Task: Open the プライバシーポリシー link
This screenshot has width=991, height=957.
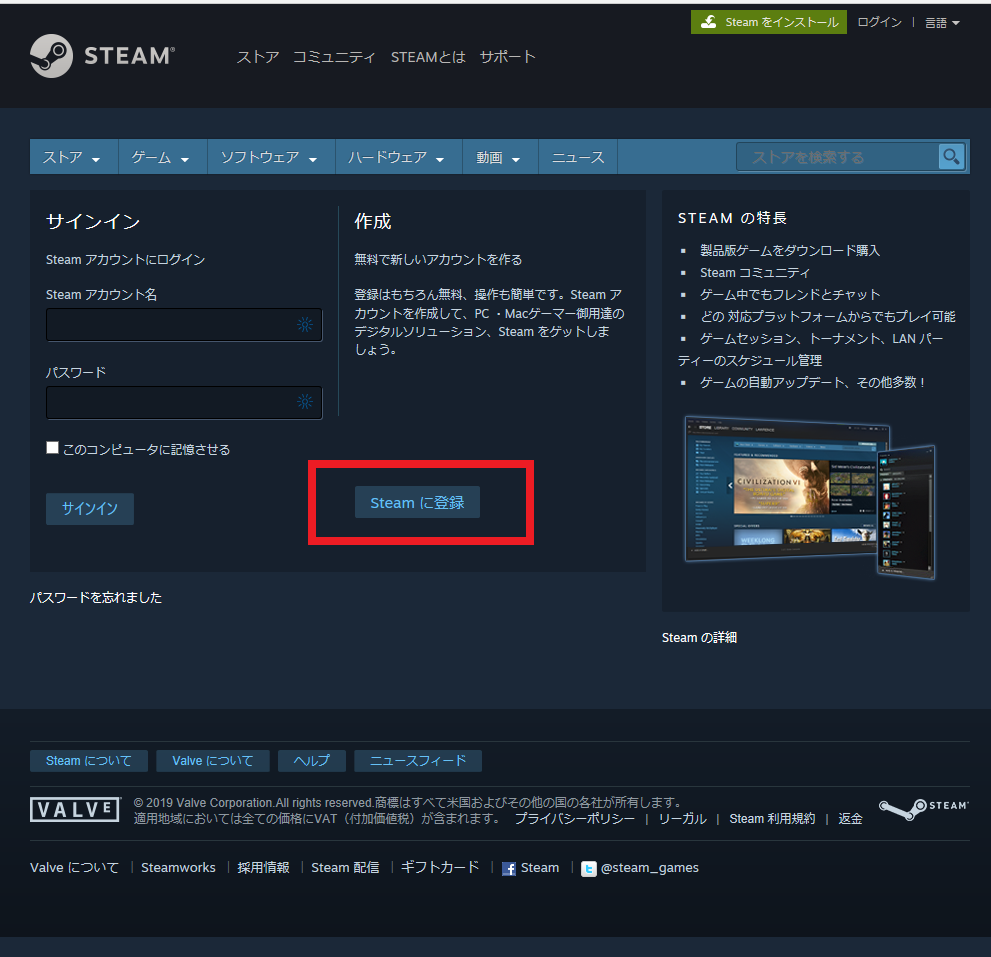Action: 575,819
